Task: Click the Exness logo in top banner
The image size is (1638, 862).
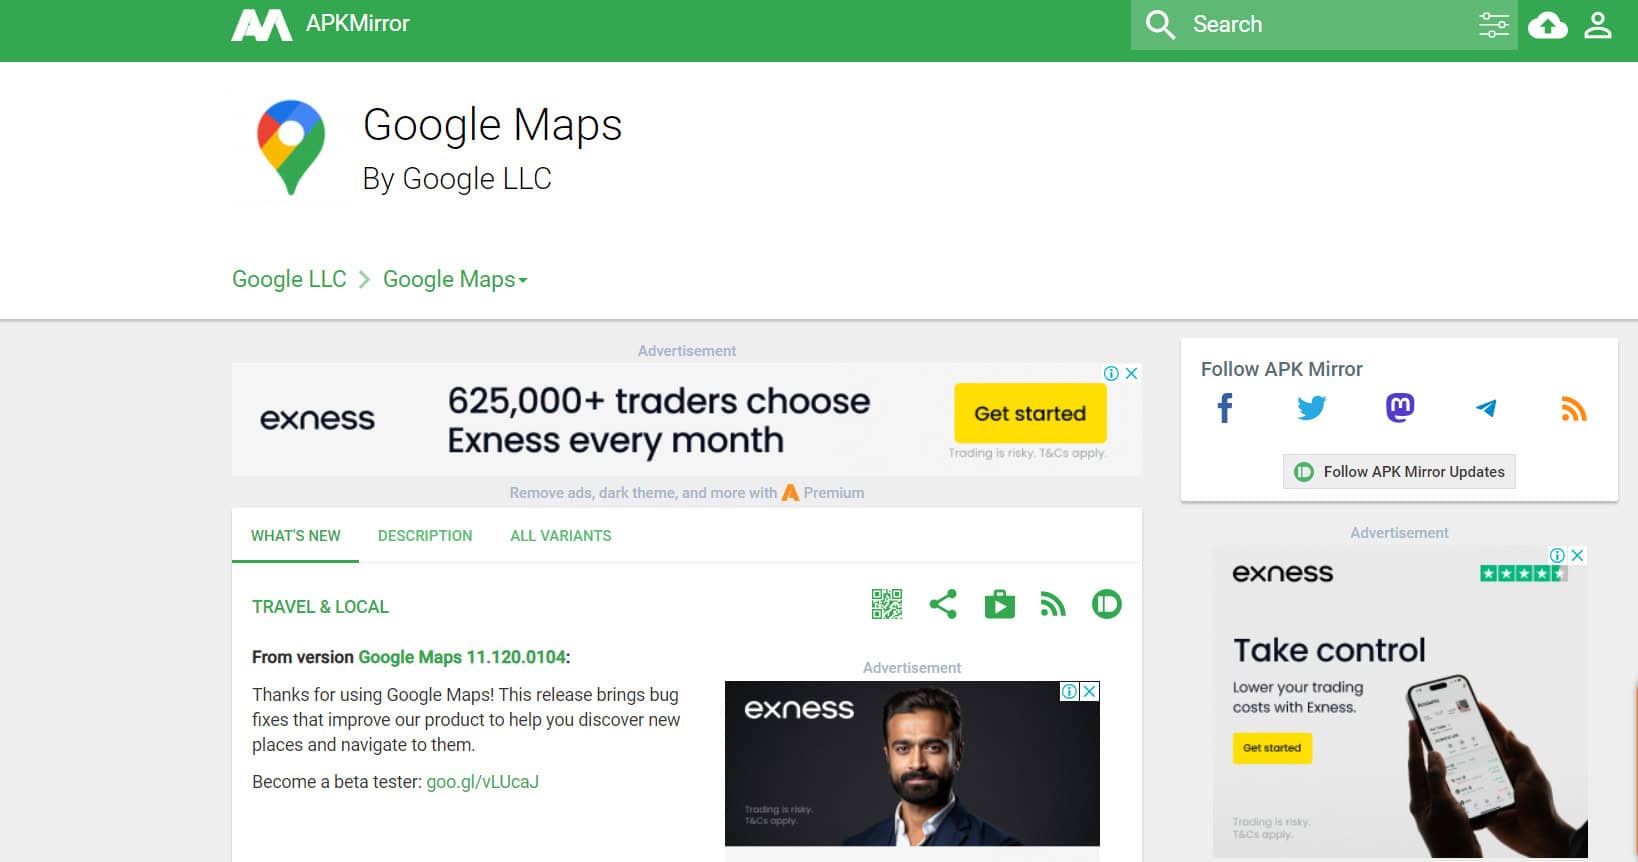Action: [x=317, y=419]
